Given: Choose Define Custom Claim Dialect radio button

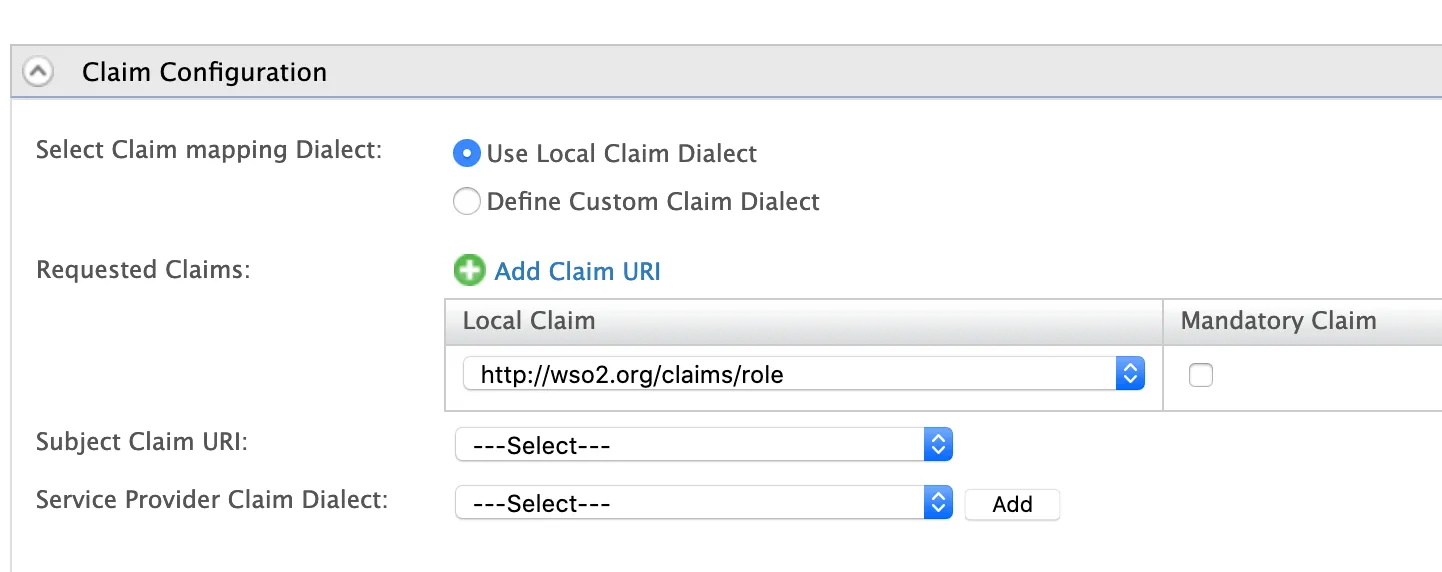Looking at the screenshot, I should coord(467,202).
